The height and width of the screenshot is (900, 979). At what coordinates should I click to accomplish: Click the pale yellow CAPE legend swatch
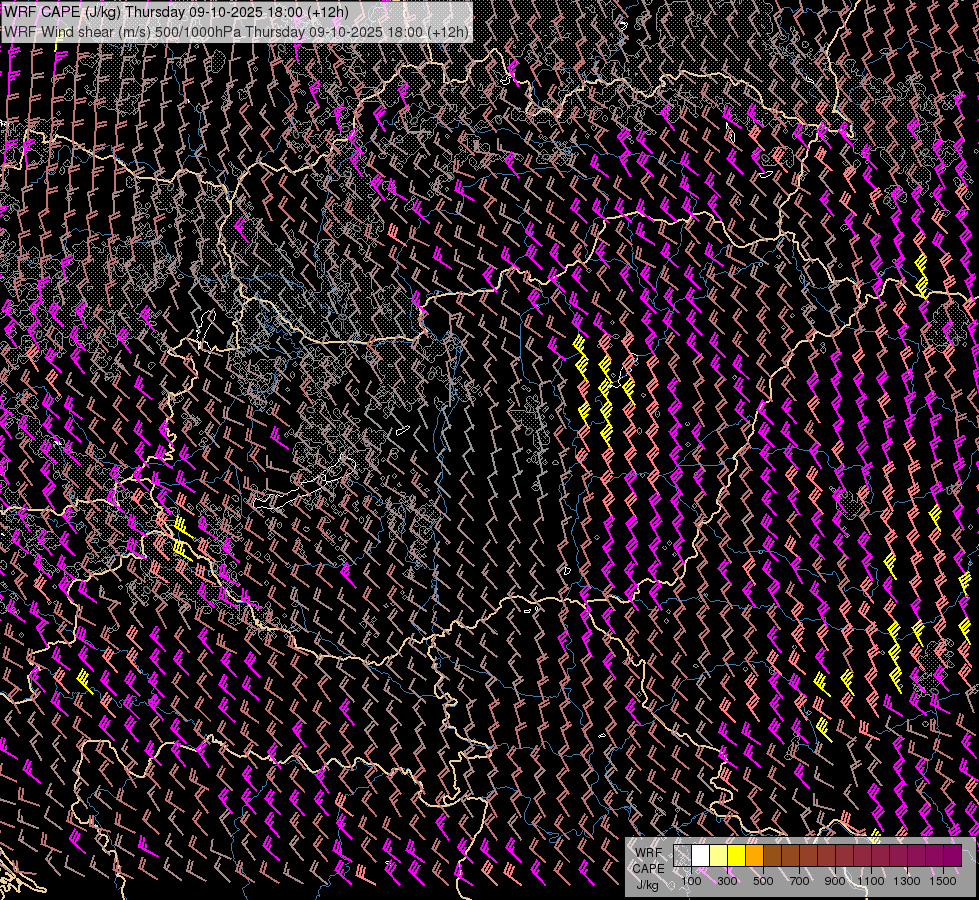tap(719, 856)
